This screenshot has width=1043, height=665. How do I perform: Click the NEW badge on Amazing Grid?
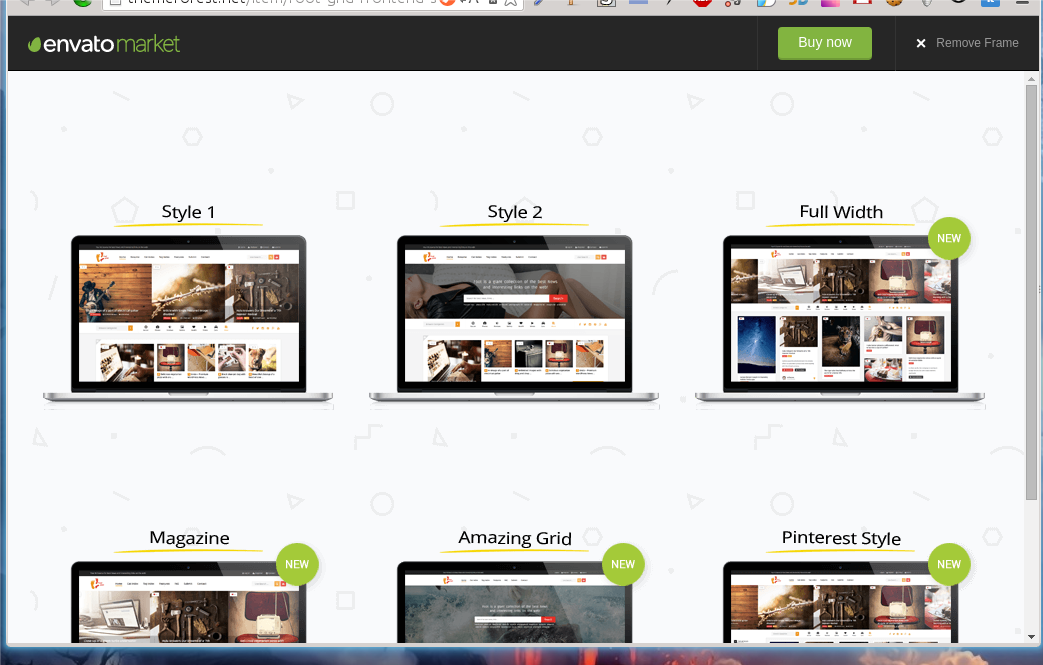[623, 564]
